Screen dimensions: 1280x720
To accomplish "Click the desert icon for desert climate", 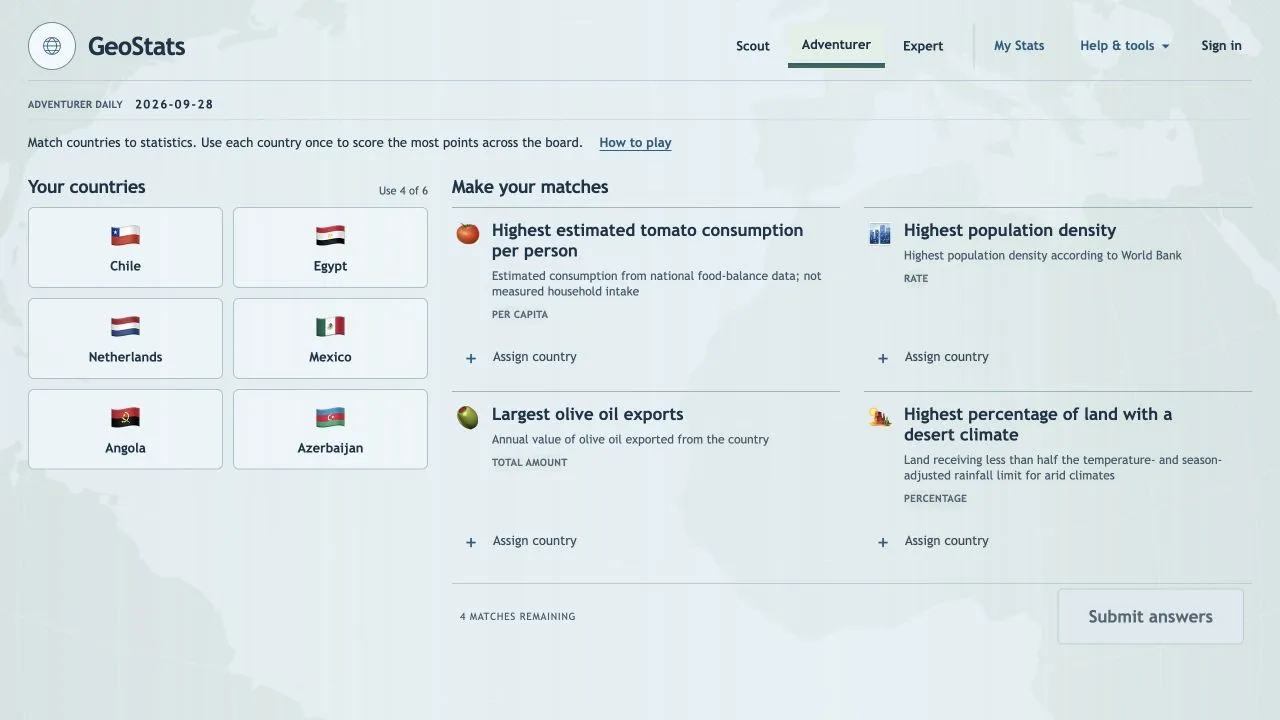I will pos(879,417).
